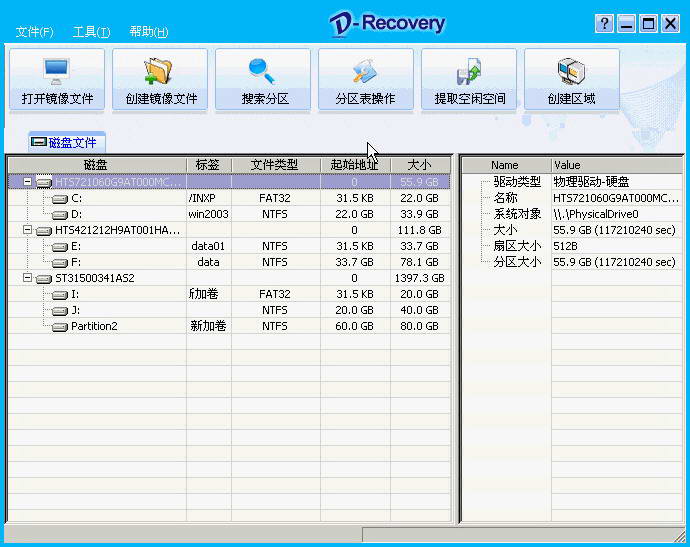Click the Value column header
The width and height of the screenshot is (690, 547).
click(x=617, y=165)
